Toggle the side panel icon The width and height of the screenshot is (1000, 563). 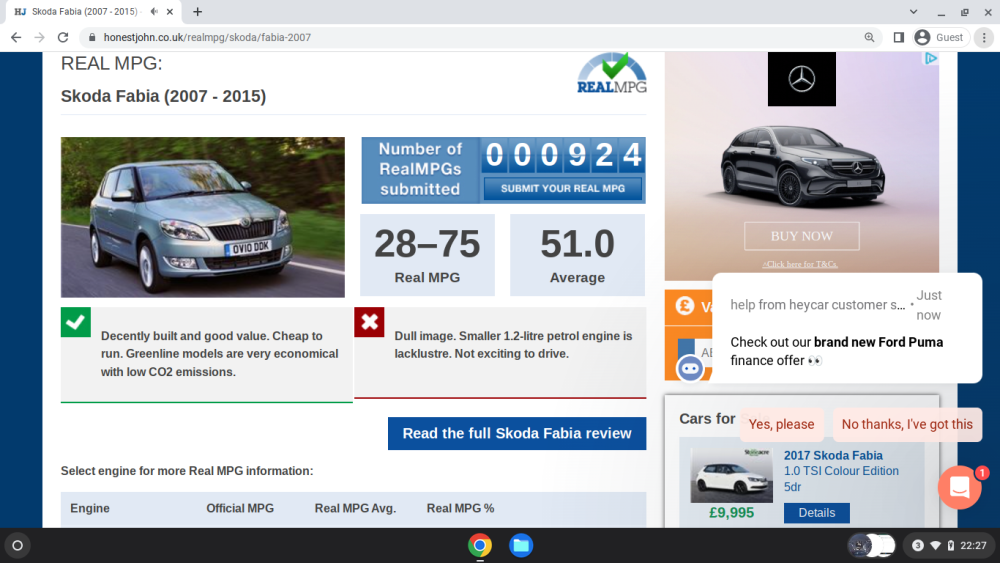click(899, 38)
